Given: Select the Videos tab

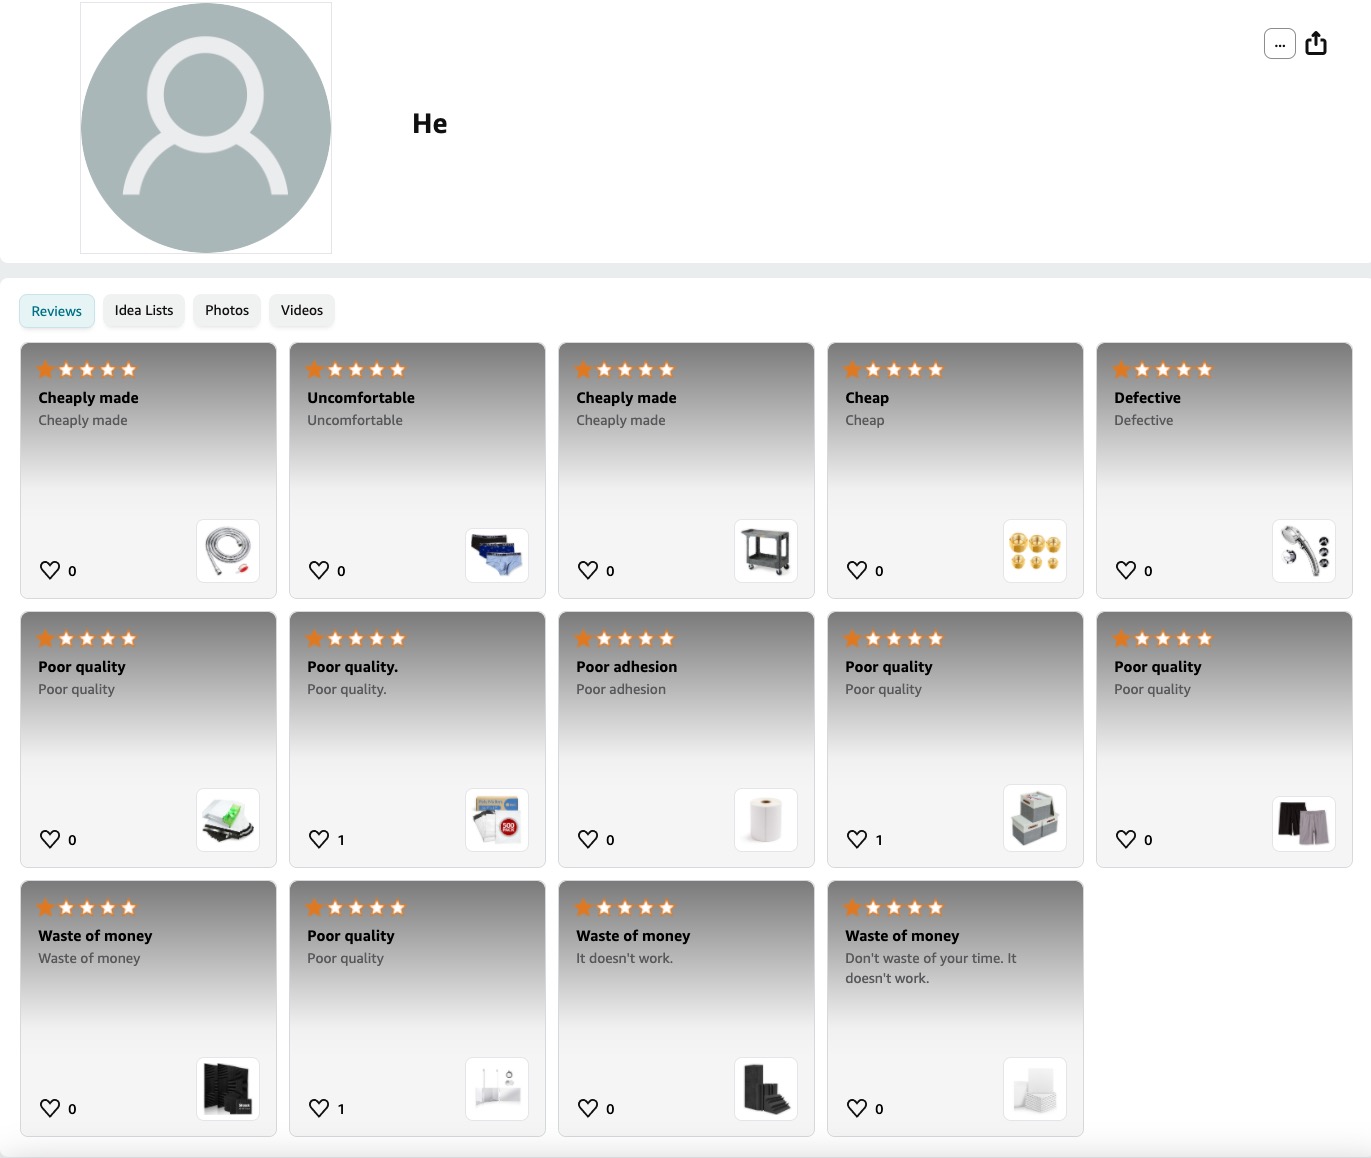Looking at the screenshot, I should [x=302, y=310].
